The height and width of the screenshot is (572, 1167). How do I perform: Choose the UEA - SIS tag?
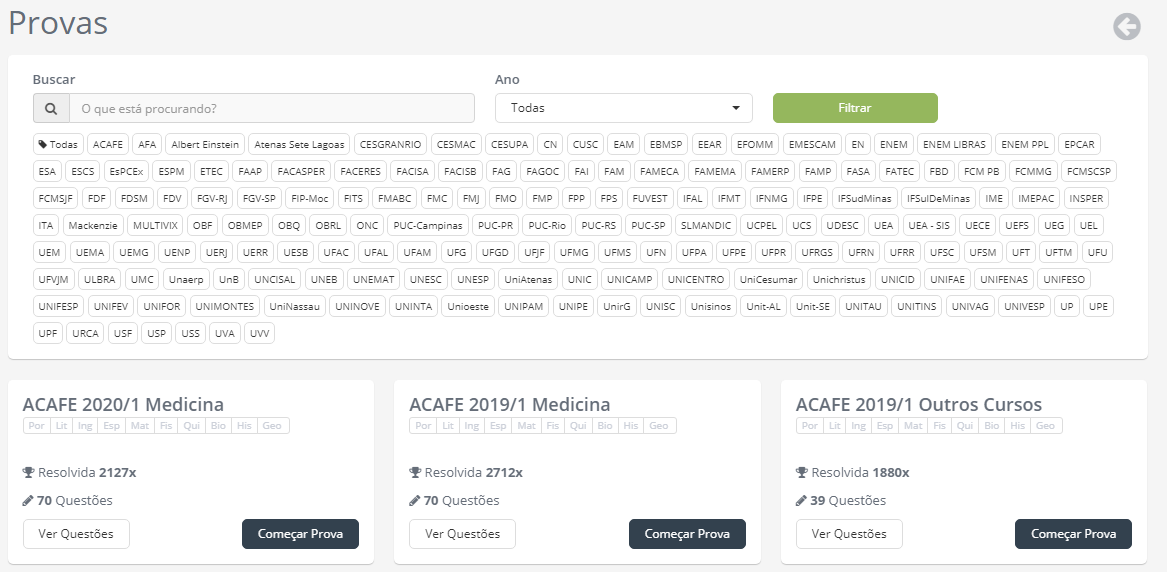(929, 225)
